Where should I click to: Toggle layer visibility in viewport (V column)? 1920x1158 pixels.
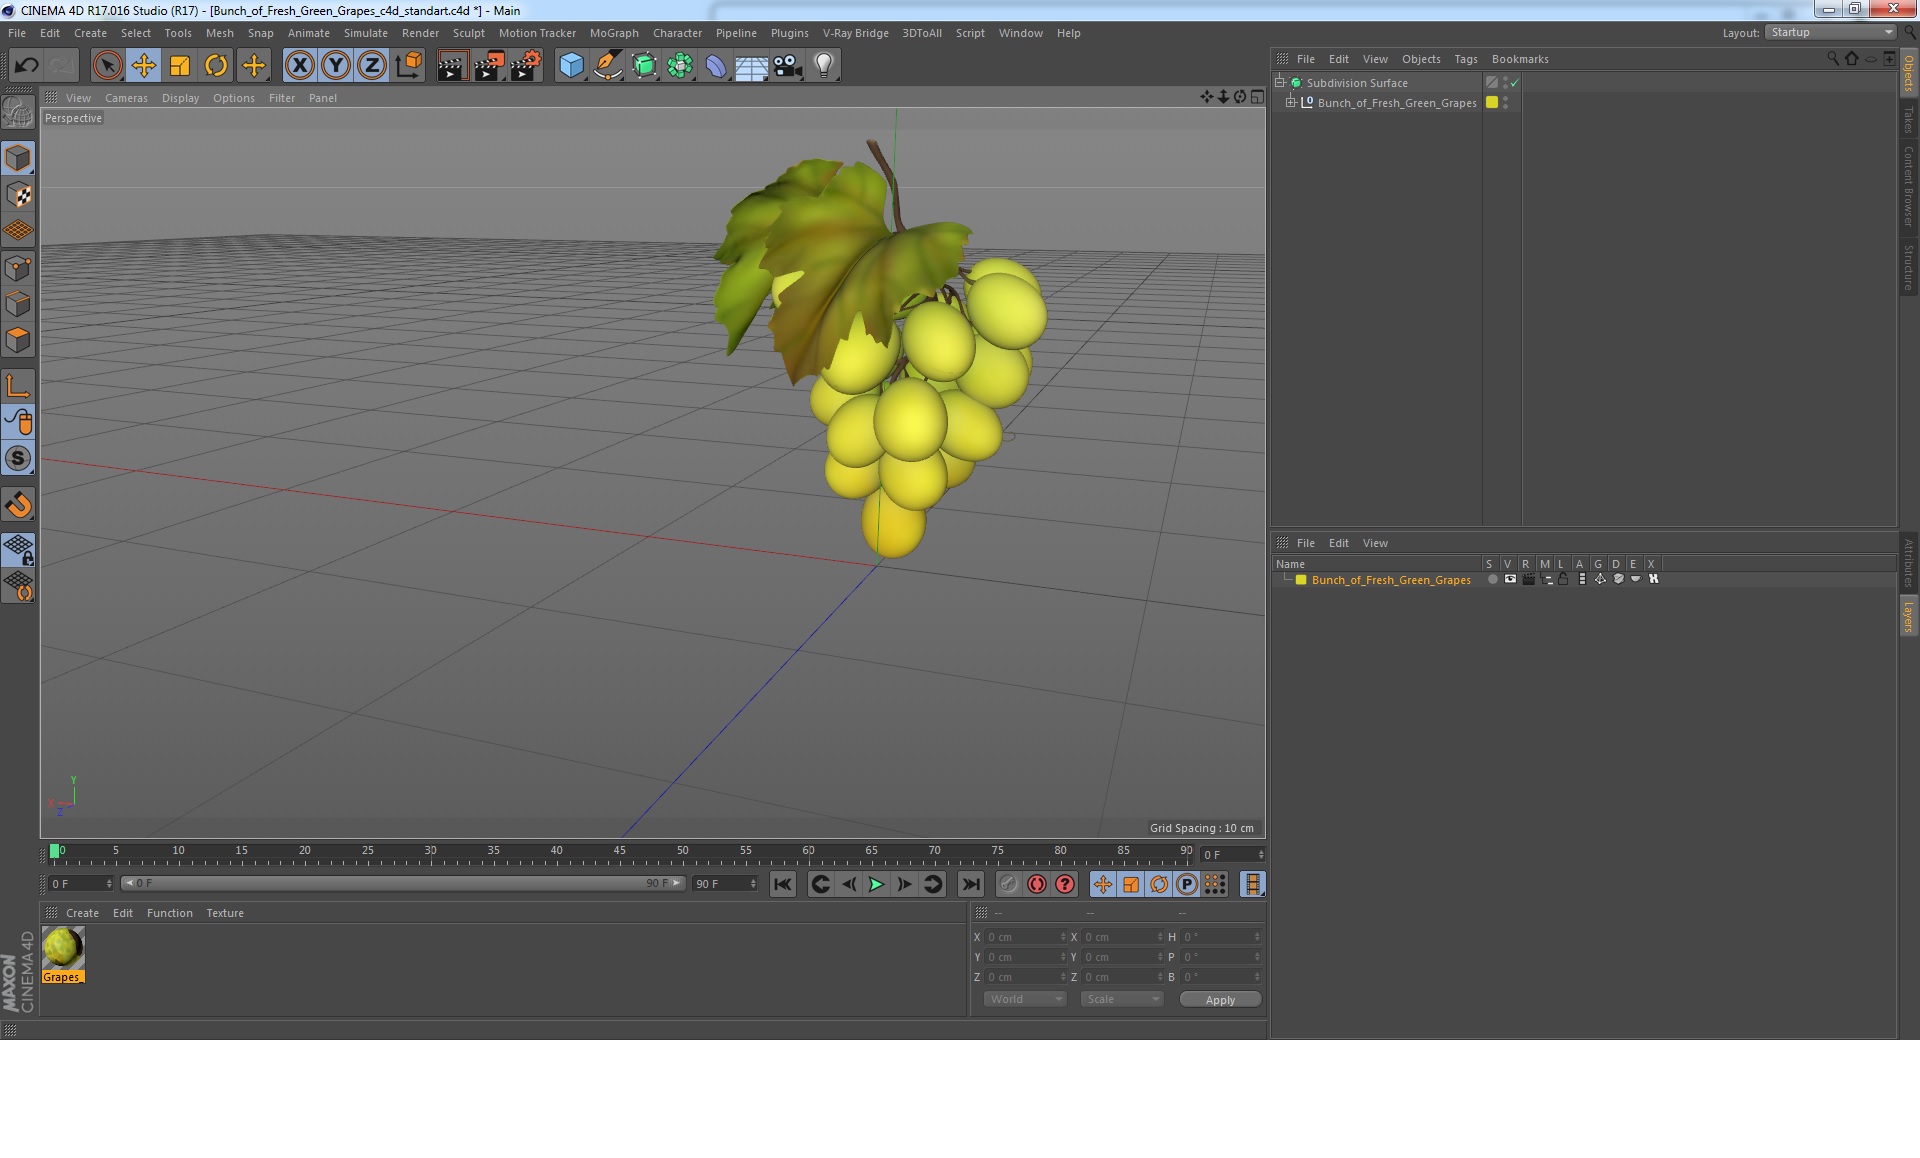[x=1510, y=580]
